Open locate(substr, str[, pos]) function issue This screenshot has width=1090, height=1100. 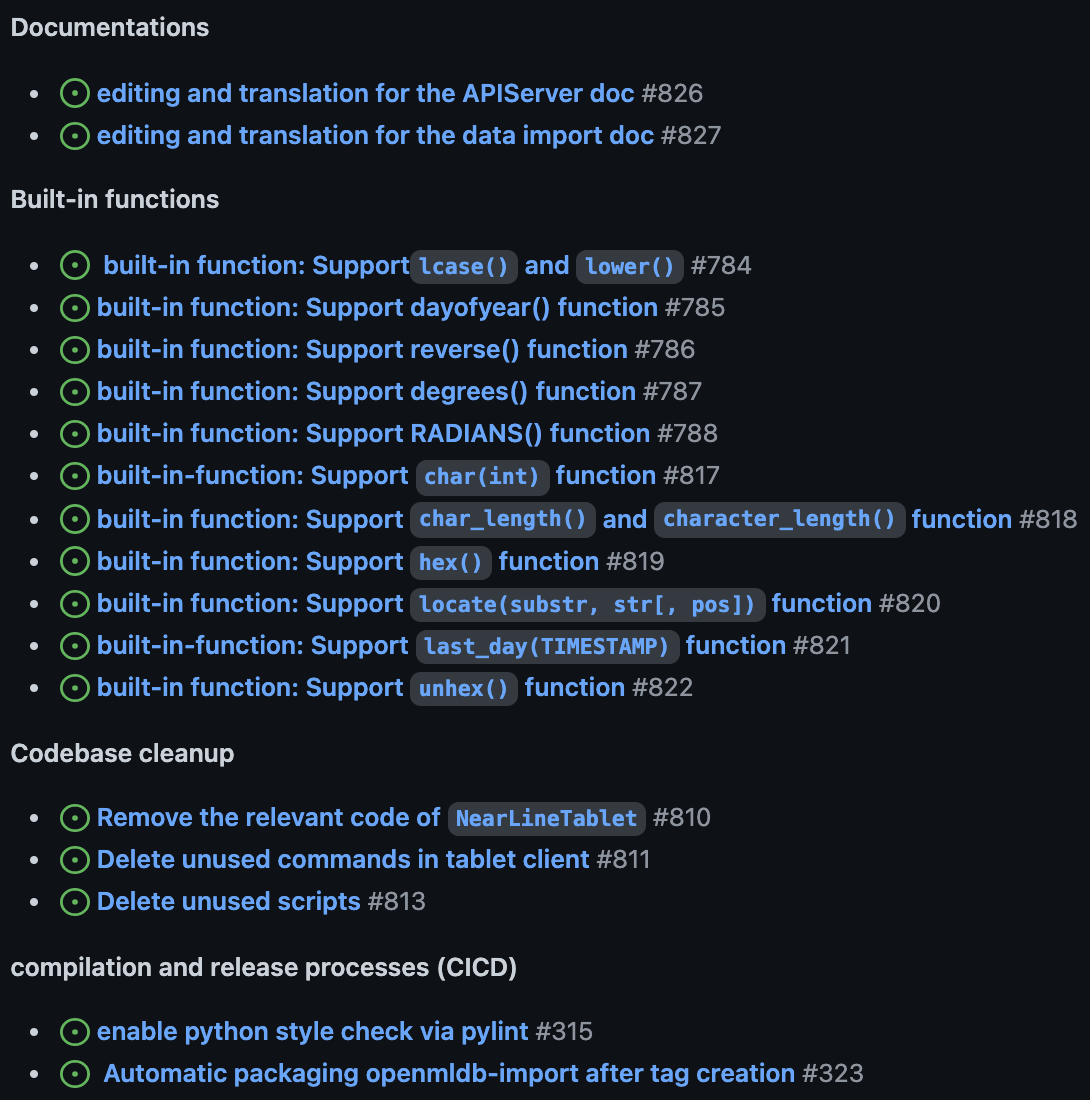tap(484, 604)
